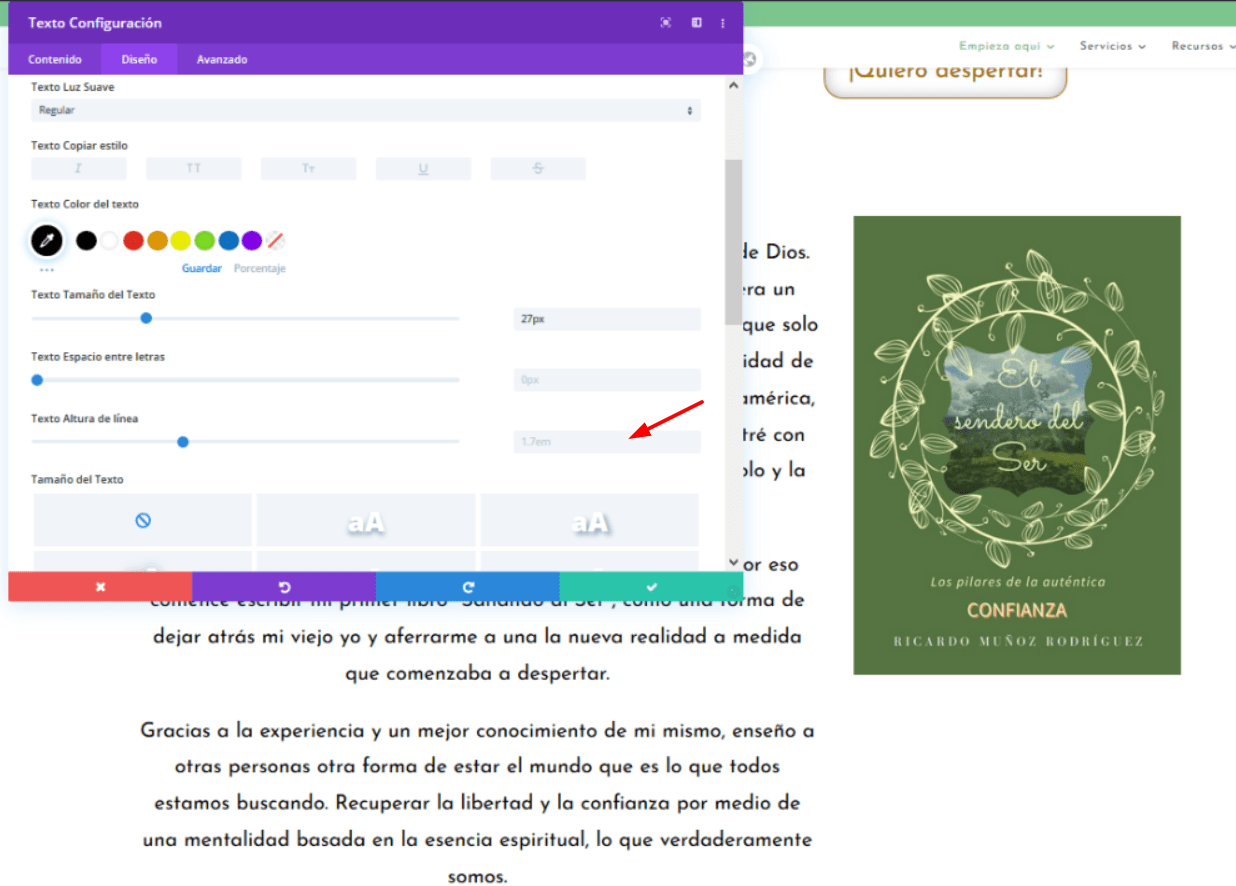Select the purple color swatch
Image resolution: width=1236 pixels, height=886 pixels.
[x=252, y=240]
